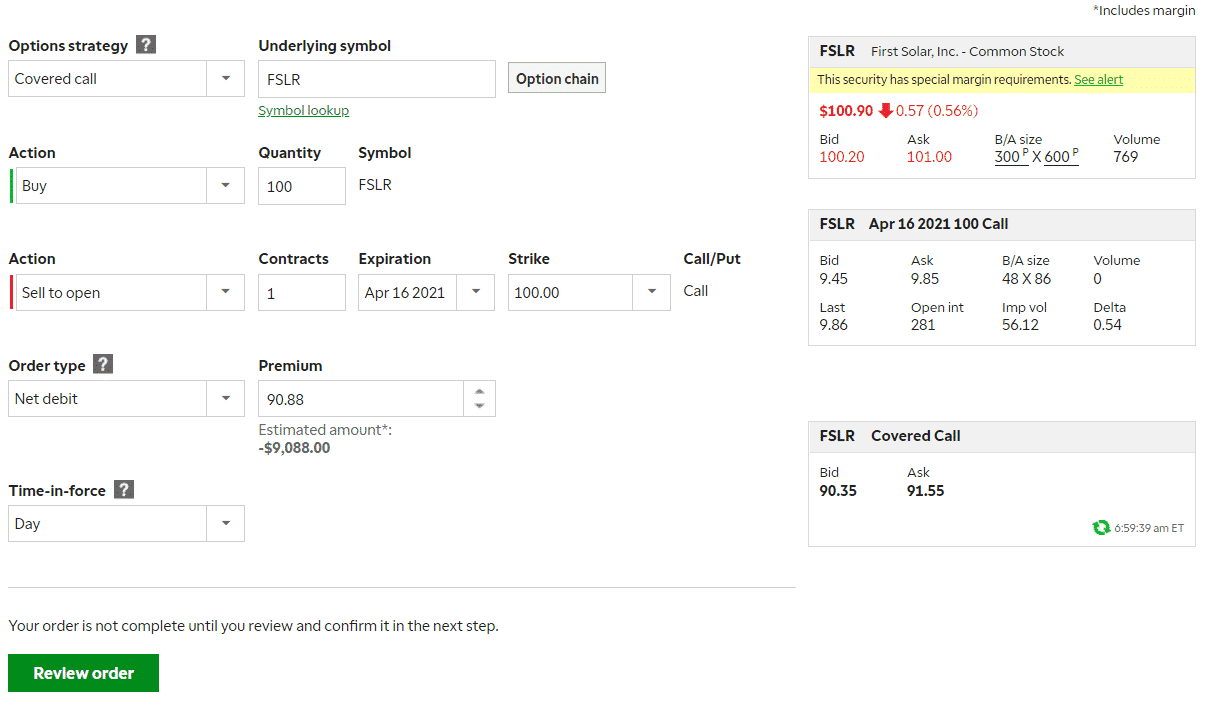Viewport: 1206px width, 707px height.
Task: Click covered call ask 91.55
Action: click(x=926, y=491)
